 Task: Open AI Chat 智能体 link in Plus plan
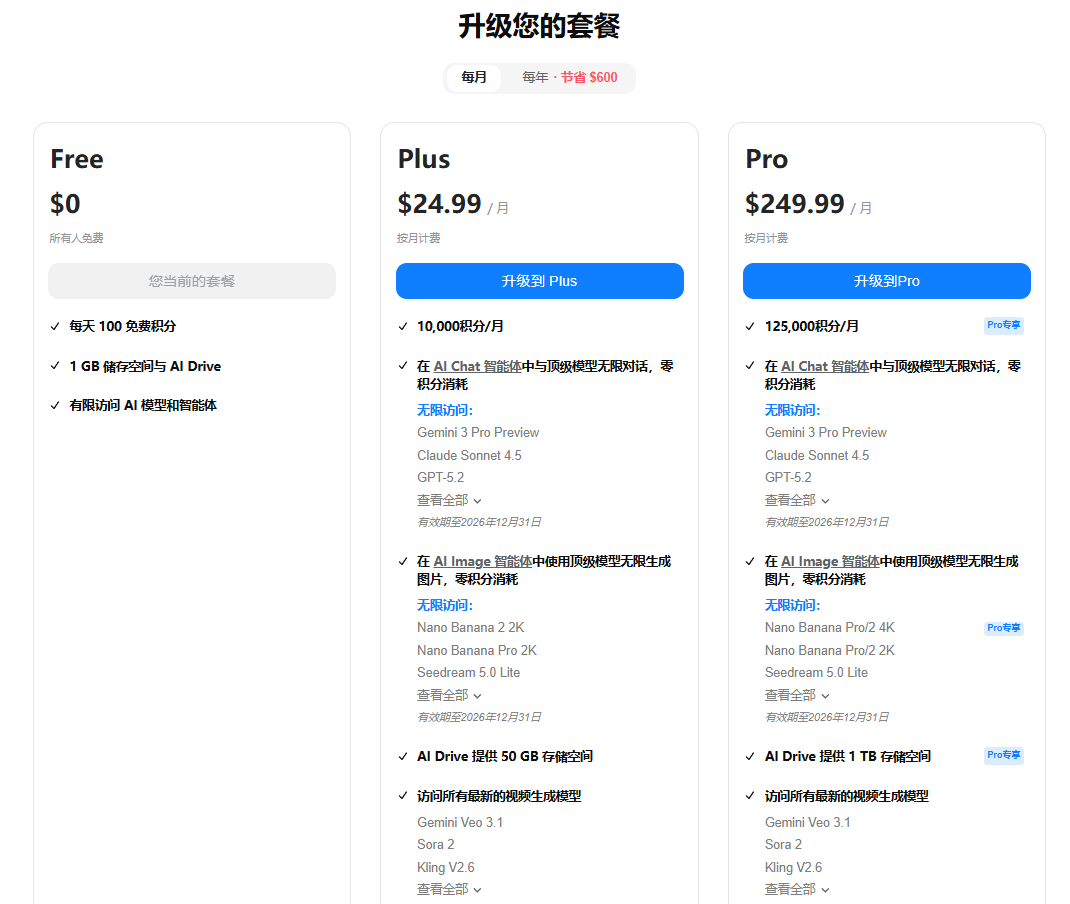pyautogui.click(x=477, y=367)
